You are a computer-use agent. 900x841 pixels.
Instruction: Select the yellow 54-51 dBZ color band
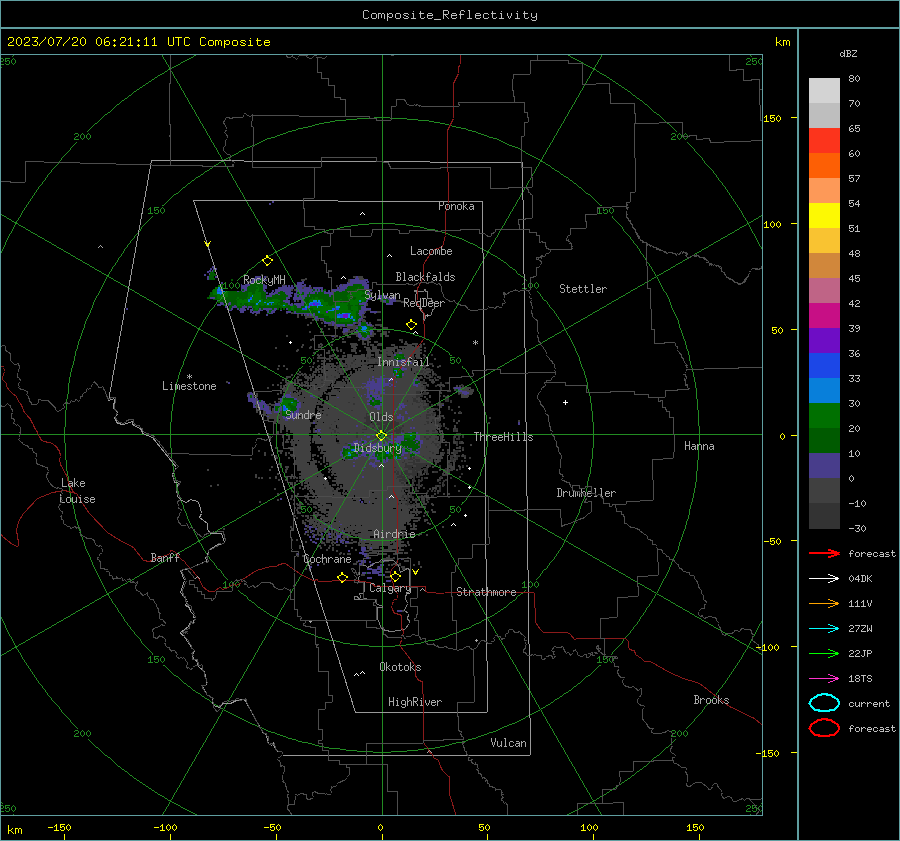coord(824,216)
